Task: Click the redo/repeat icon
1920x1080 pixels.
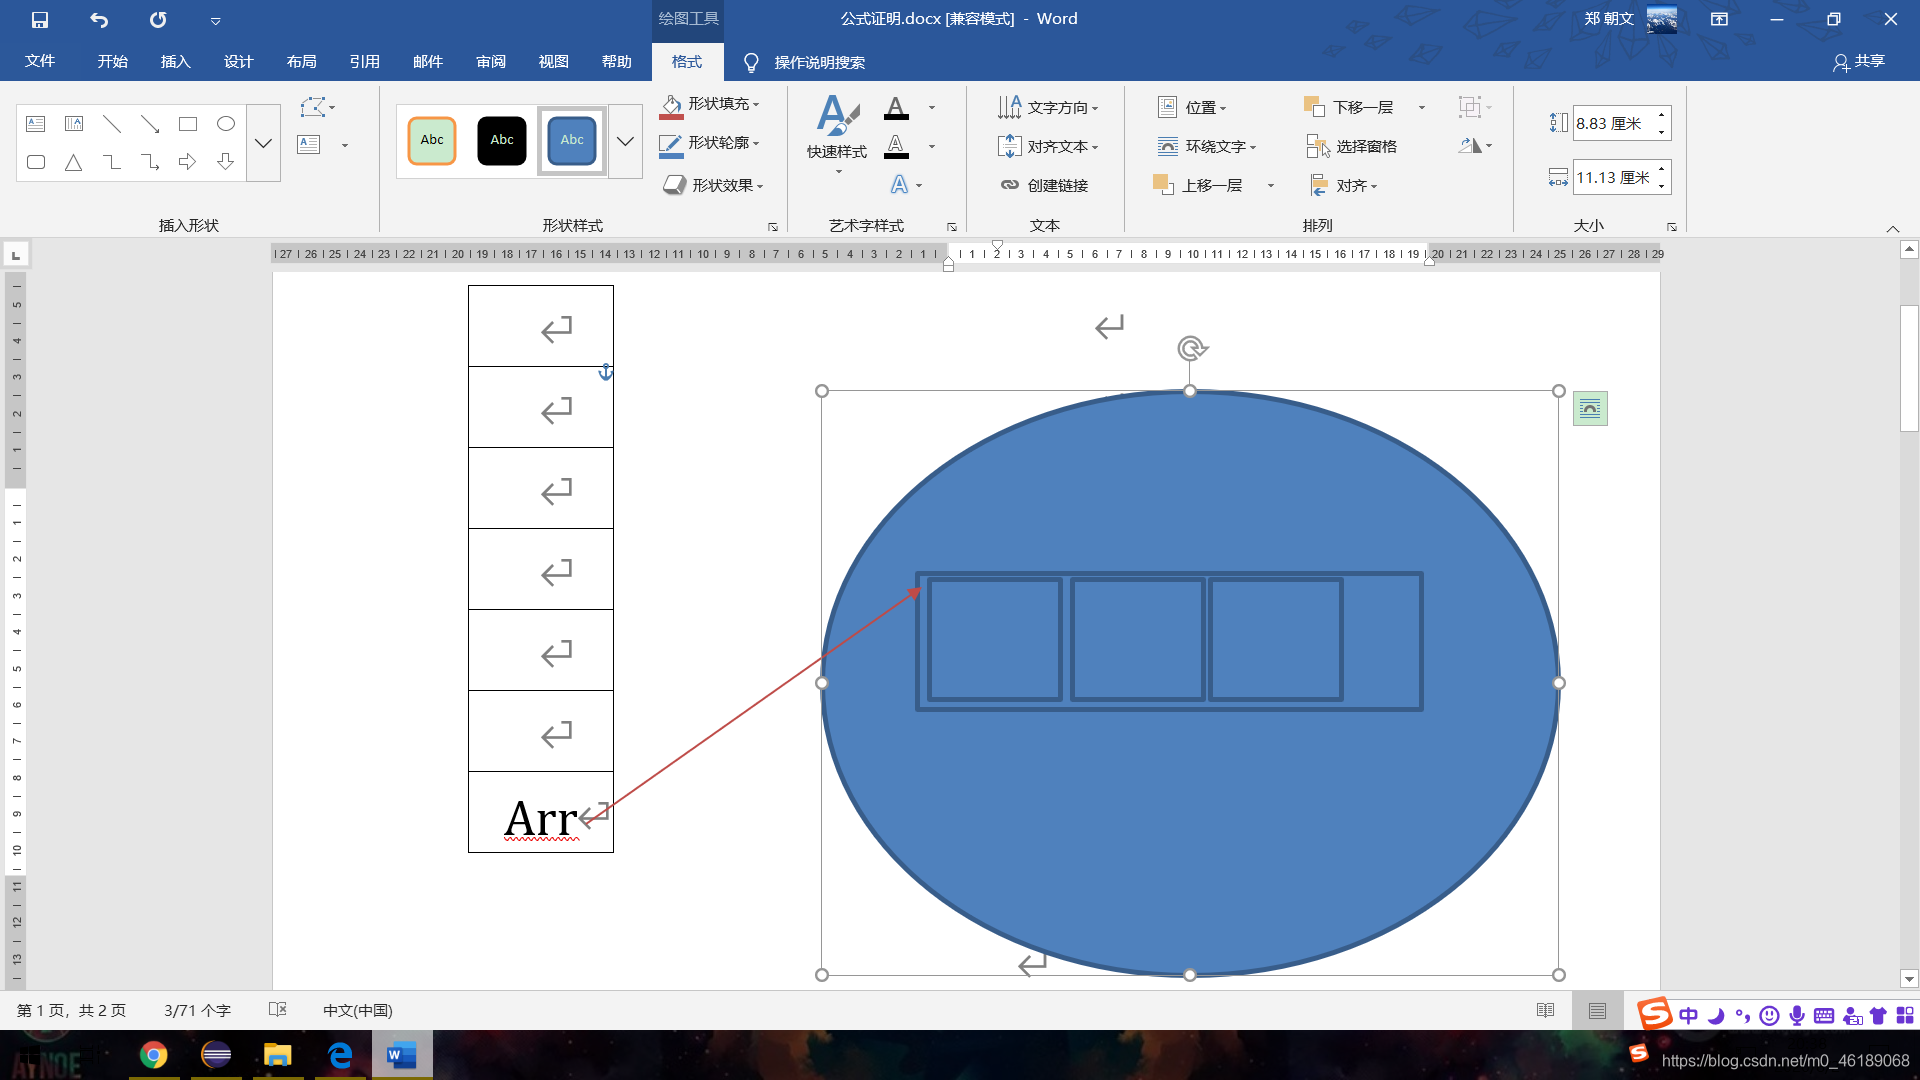Action: click(x=158, y=19)
